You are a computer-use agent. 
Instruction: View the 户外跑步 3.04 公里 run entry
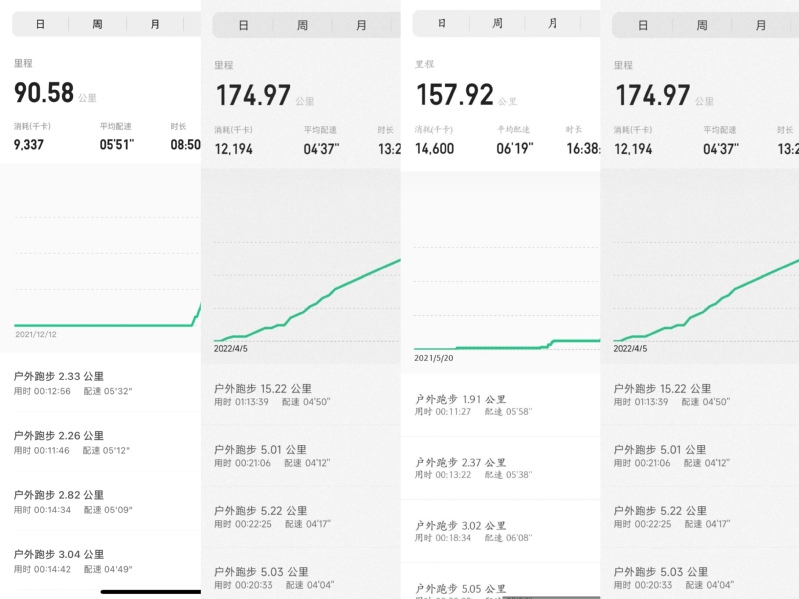pyautogui.click(x=100, y=561)
